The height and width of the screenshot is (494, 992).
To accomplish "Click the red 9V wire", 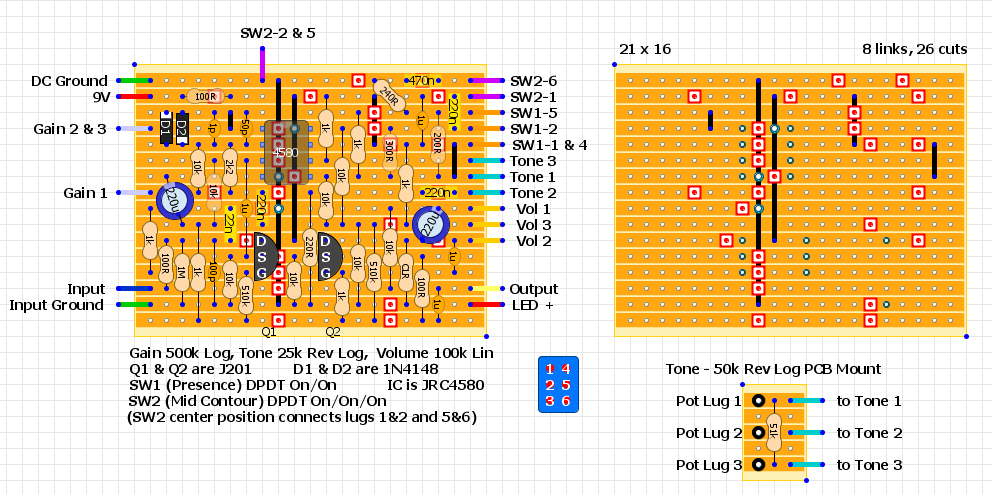I will [x=133, y=97].
